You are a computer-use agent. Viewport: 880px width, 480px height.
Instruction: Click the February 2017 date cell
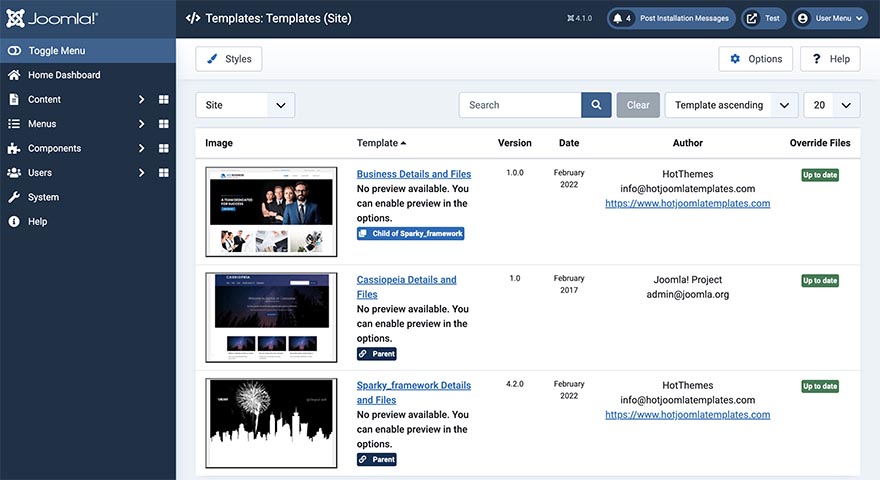569,284
